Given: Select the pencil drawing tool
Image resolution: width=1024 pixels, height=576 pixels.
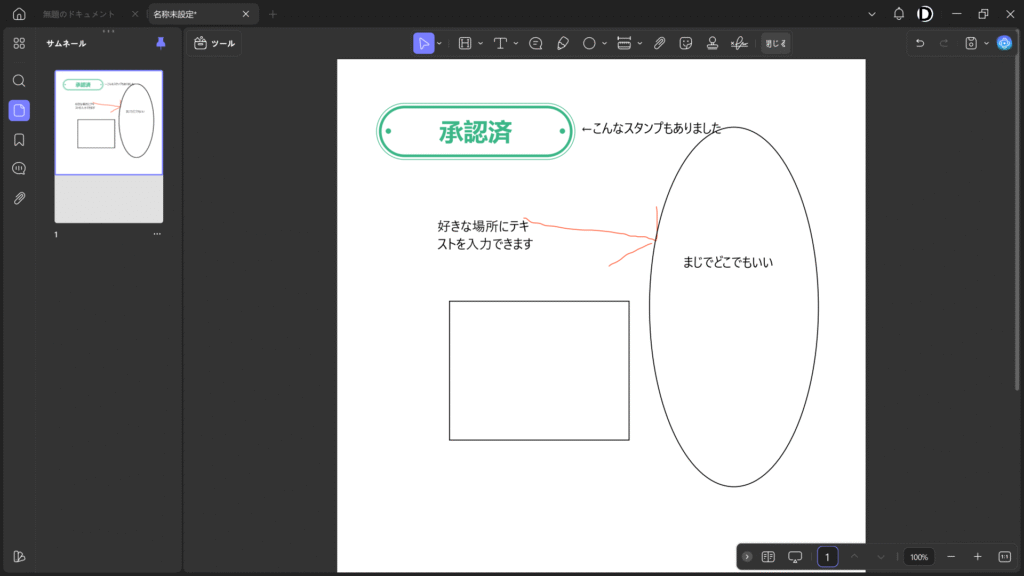Looking at the screenshot, I should [562, 43].
